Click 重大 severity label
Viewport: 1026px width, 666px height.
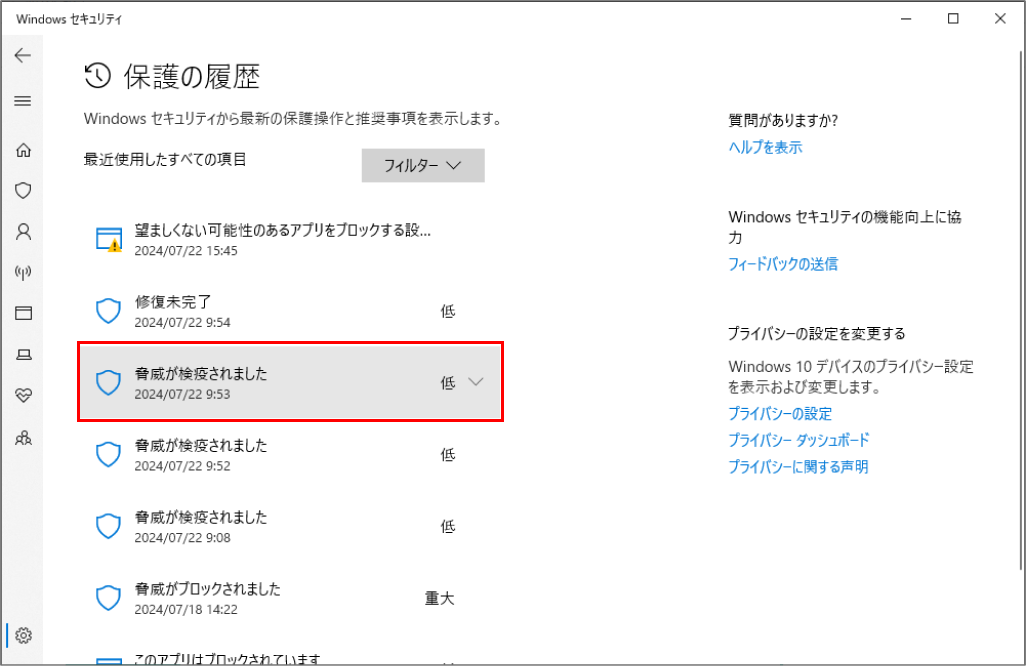pyautogui.click(x=440, y=598)
